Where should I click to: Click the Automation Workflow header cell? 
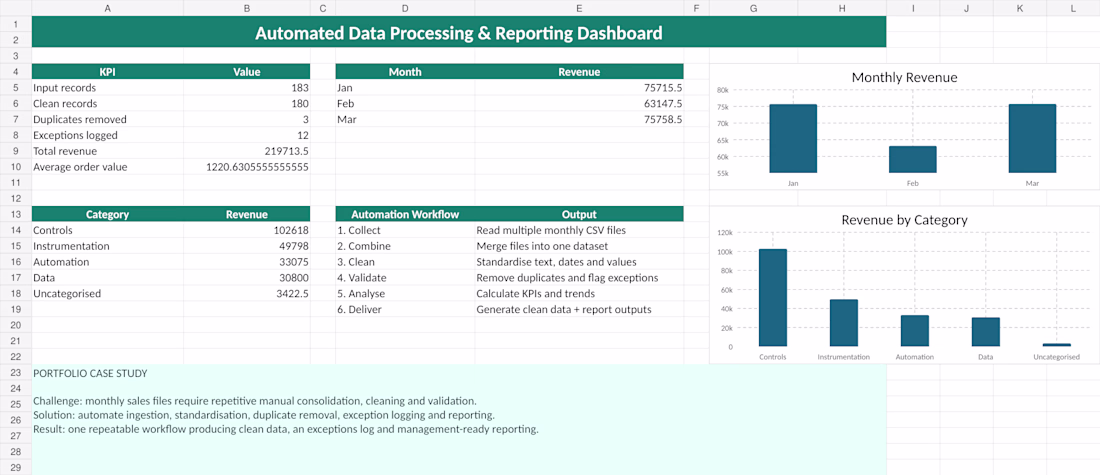(x=405, y=215)
